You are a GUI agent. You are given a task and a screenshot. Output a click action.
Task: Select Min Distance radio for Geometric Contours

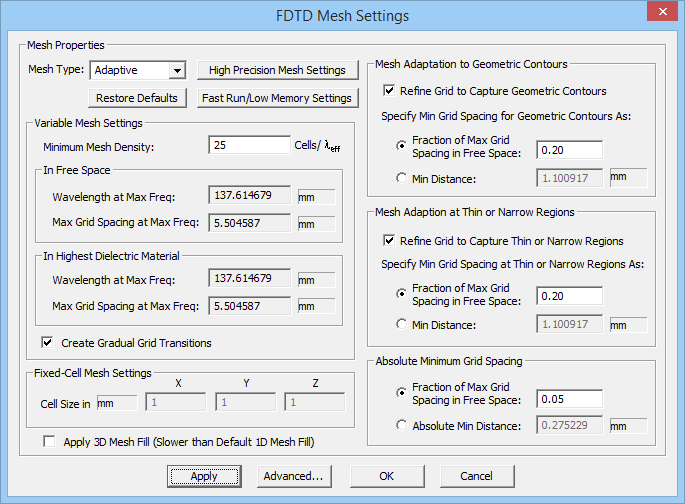click(x=402, y=178)
